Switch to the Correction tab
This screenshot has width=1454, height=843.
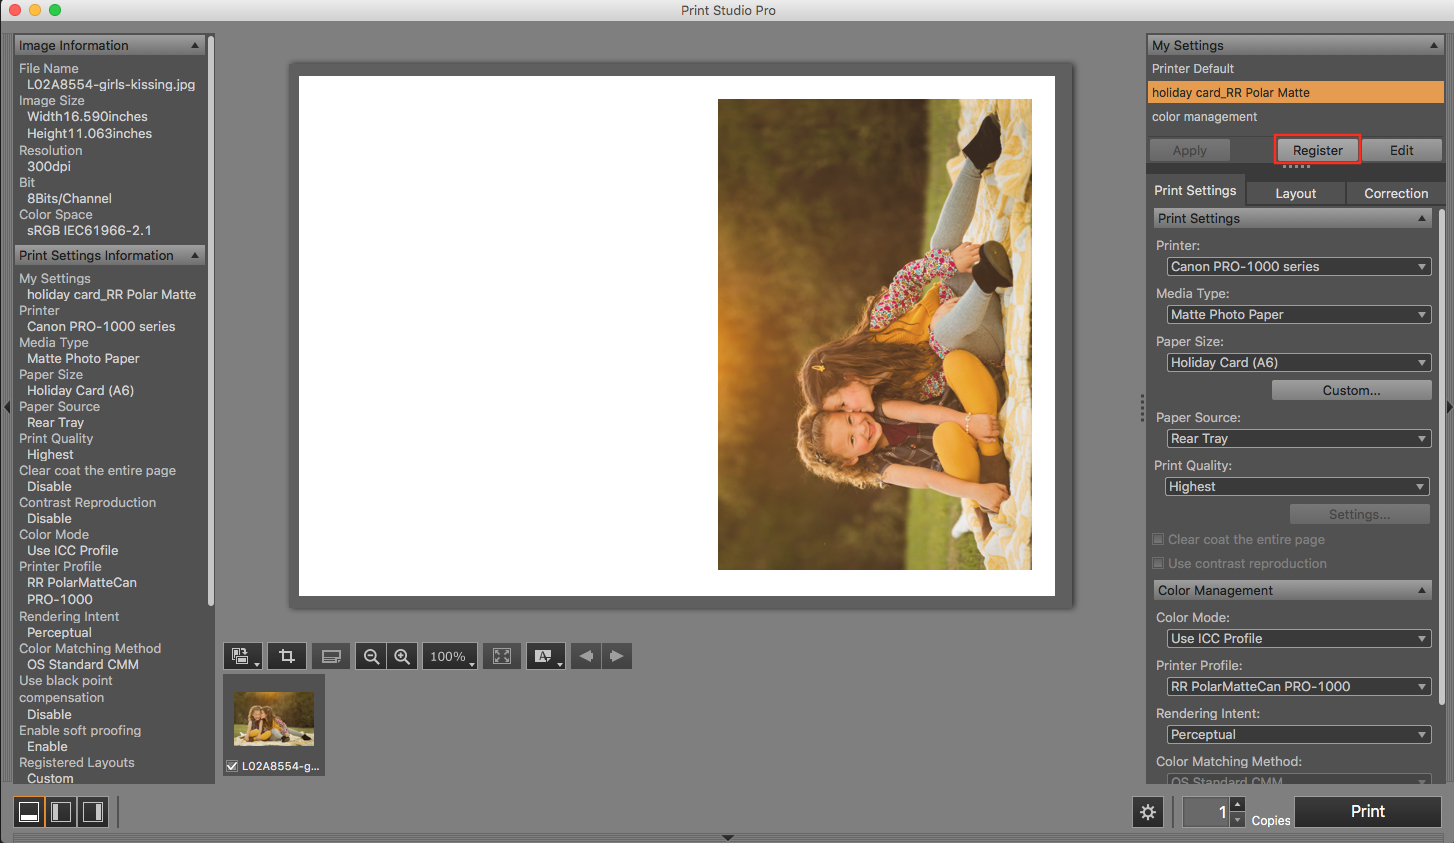1395,193
